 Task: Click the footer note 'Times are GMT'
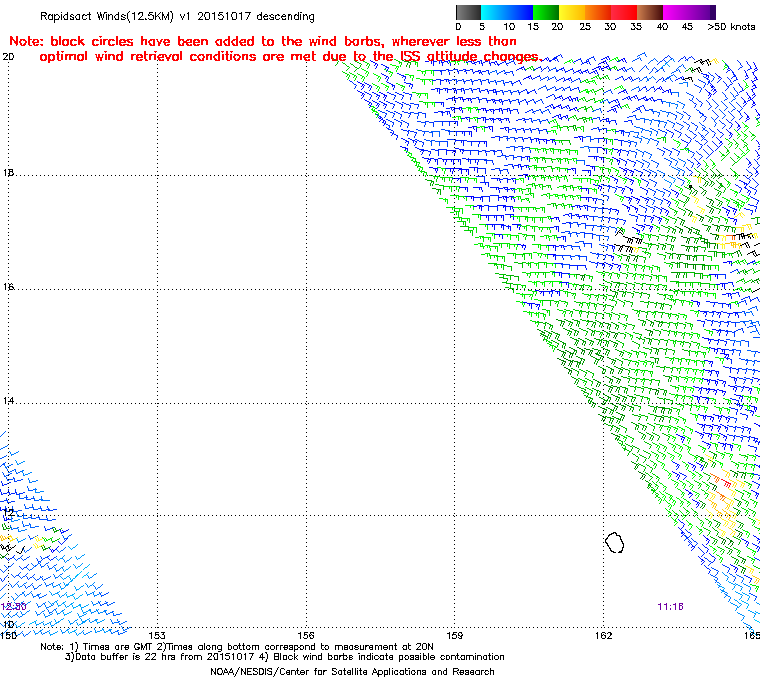(118, 647)
